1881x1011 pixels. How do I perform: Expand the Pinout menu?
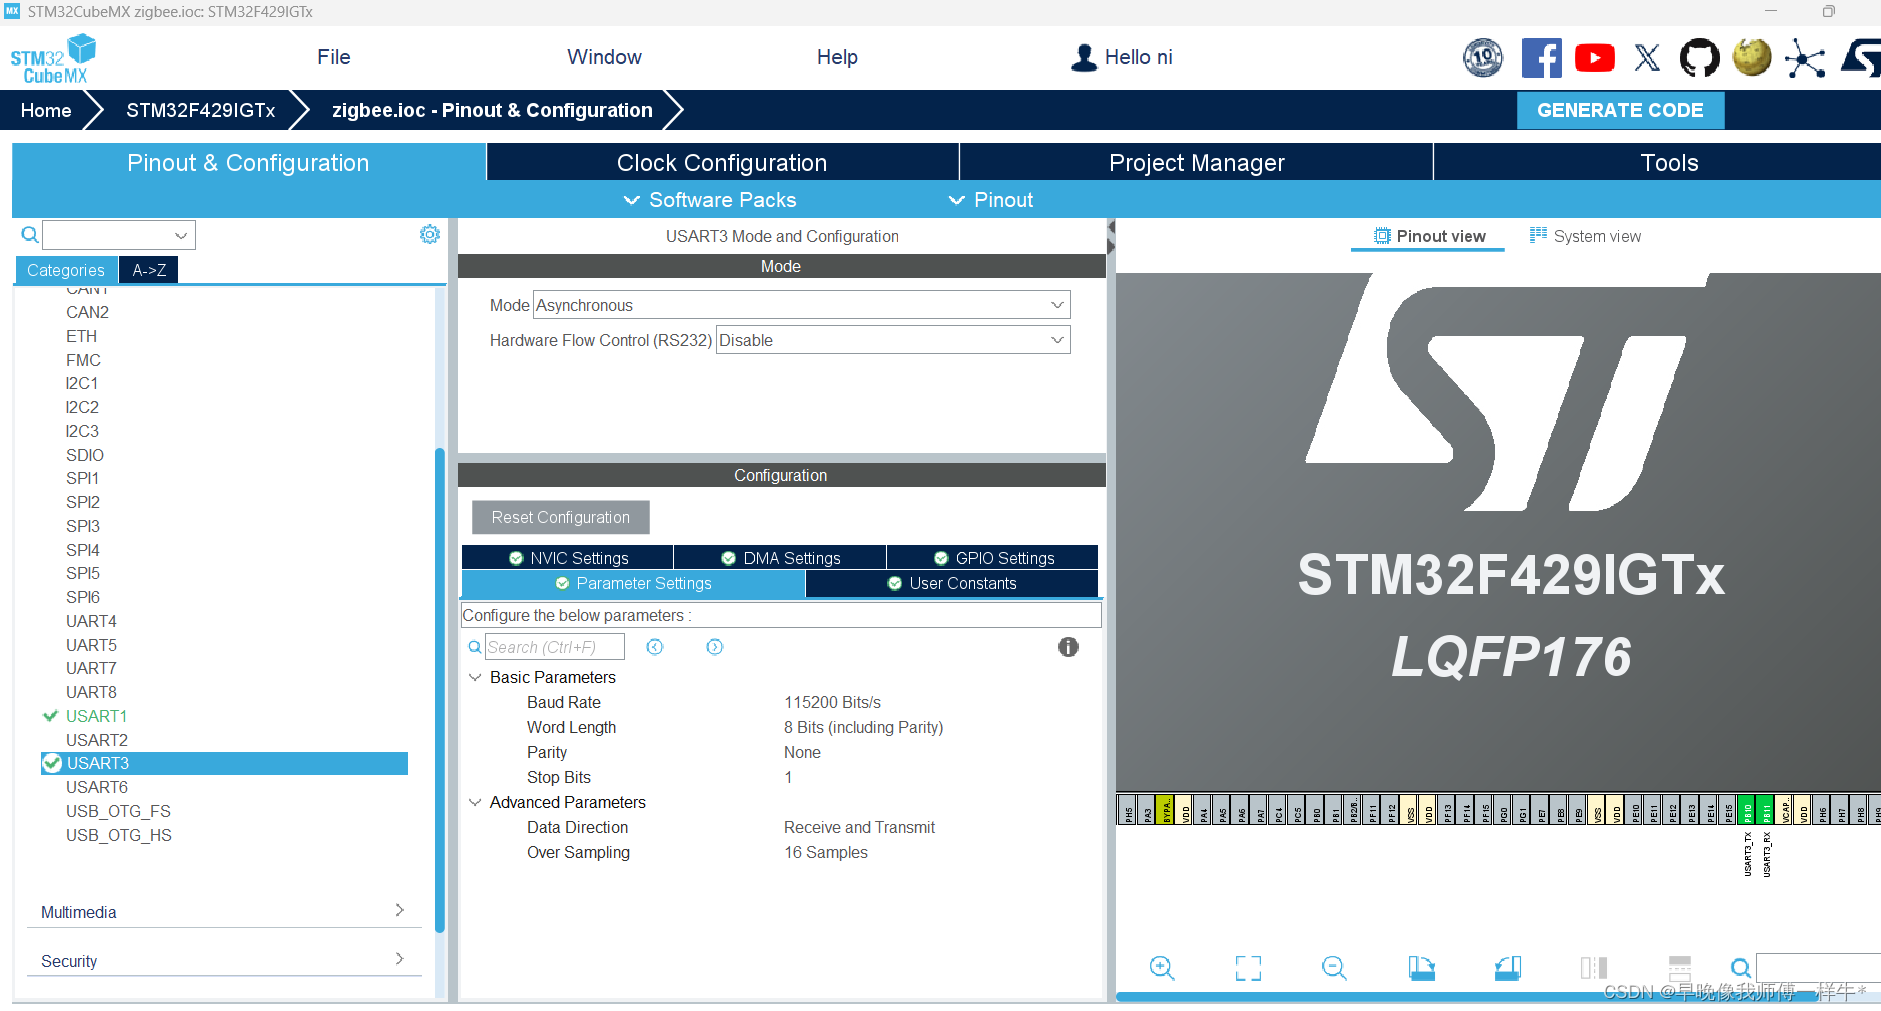991,200
